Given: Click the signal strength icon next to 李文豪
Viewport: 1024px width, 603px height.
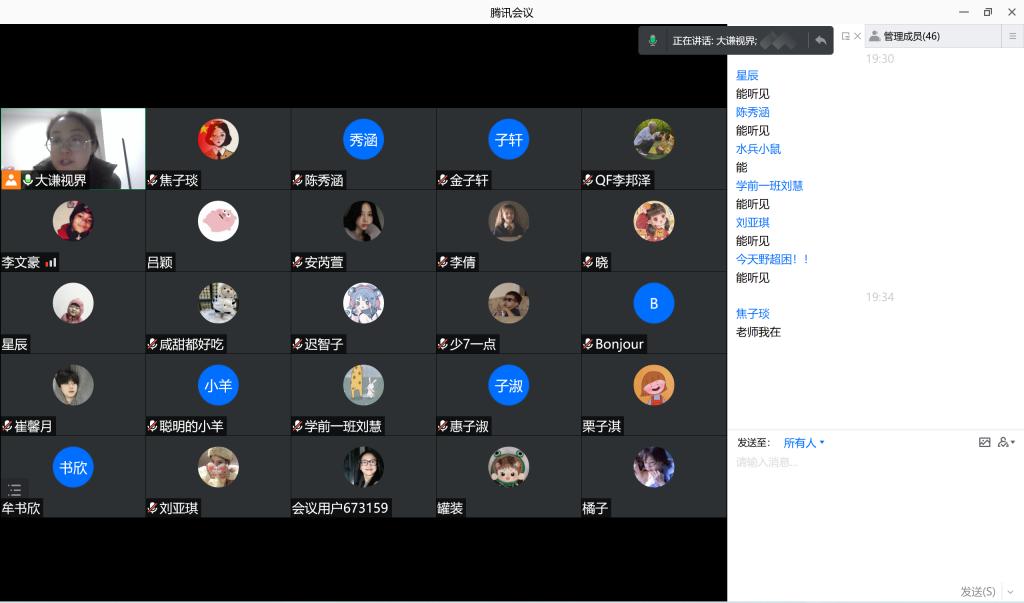Looking at the screenshot, I should [51, 262].
